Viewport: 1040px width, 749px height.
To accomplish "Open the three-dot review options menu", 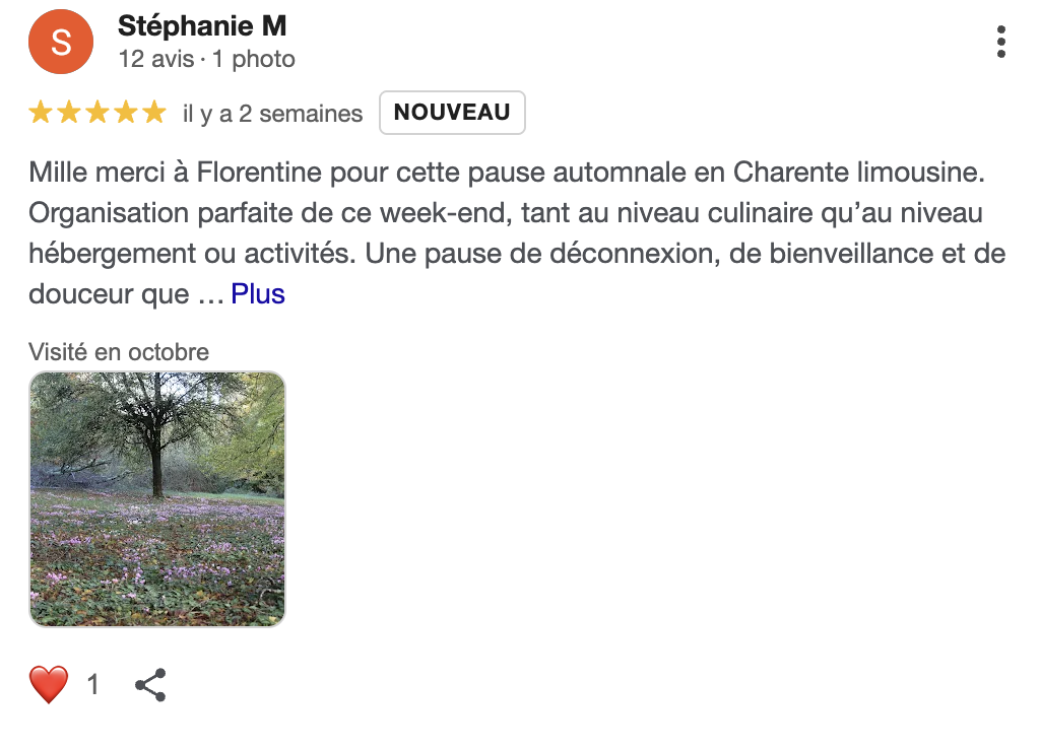I will pos(1000,42).
